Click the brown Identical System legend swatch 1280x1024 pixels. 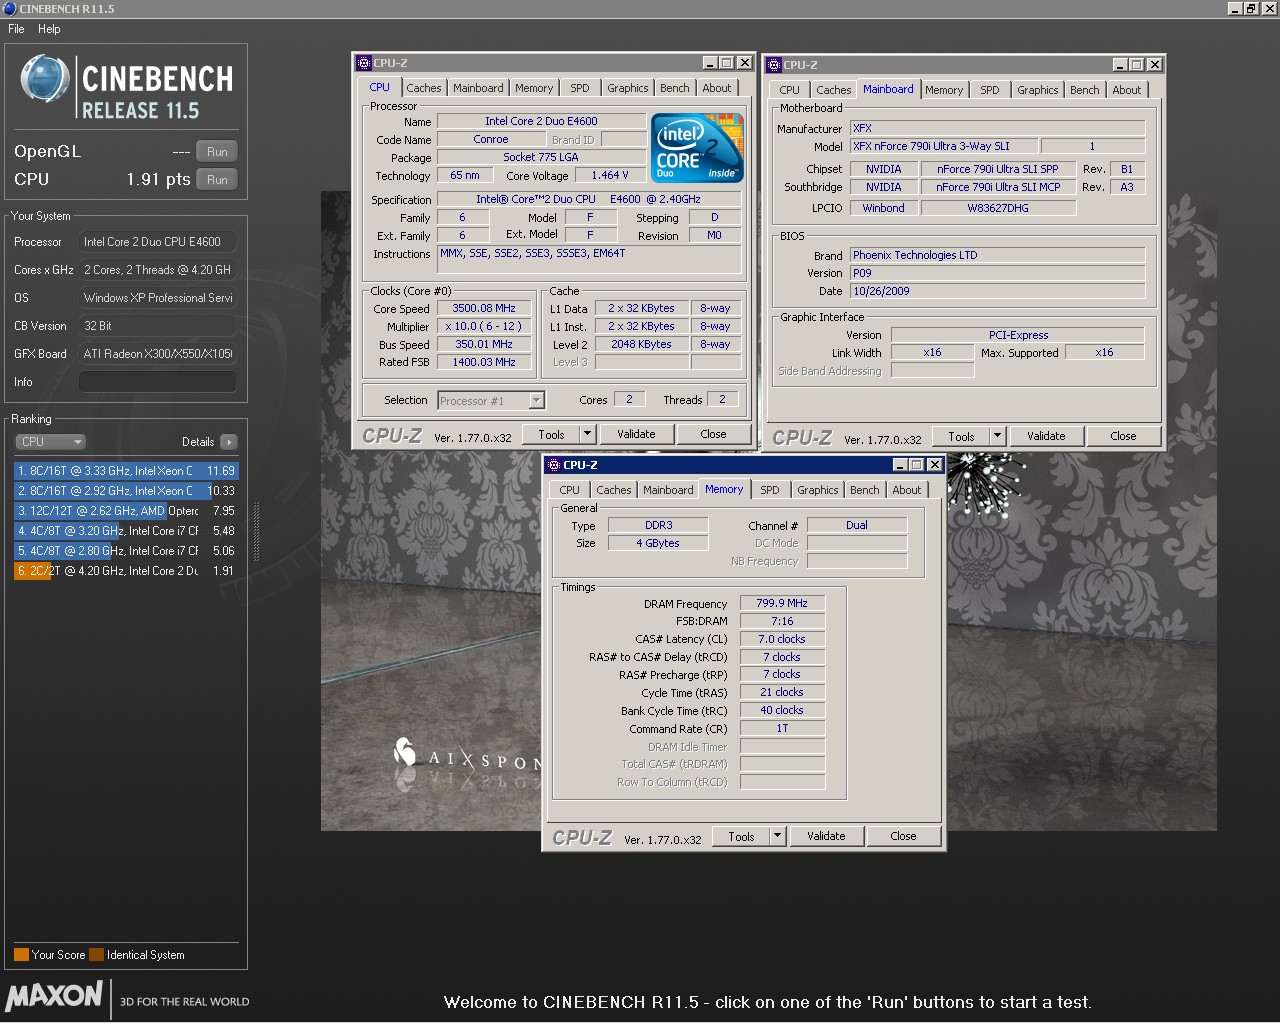coord(96,954)
